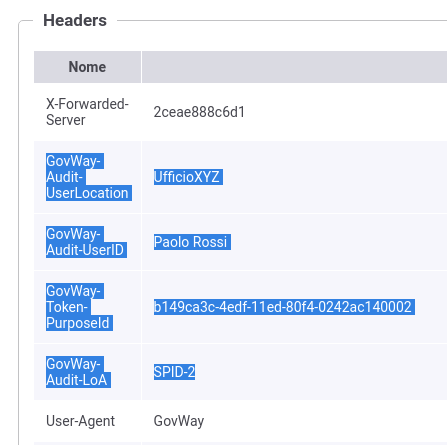Click the empty value column header

tap(294, 67)
